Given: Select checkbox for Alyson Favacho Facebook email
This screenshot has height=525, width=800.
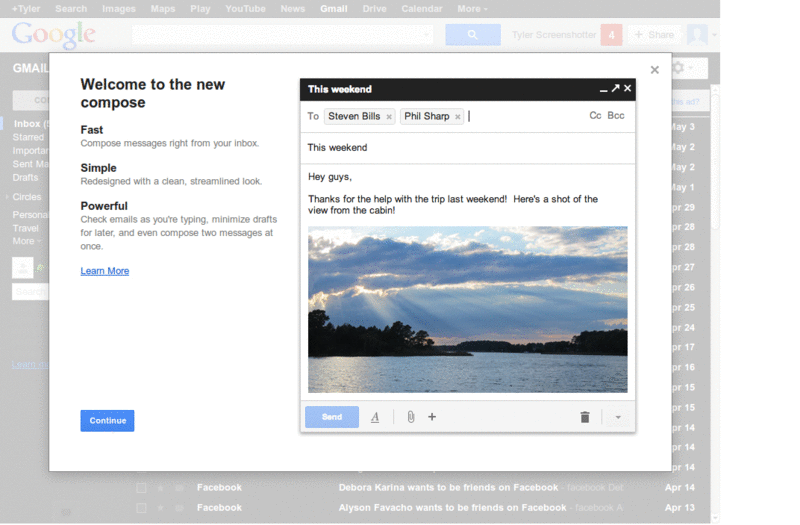Looking at the screenshot, I should click(x=141, y=508).
